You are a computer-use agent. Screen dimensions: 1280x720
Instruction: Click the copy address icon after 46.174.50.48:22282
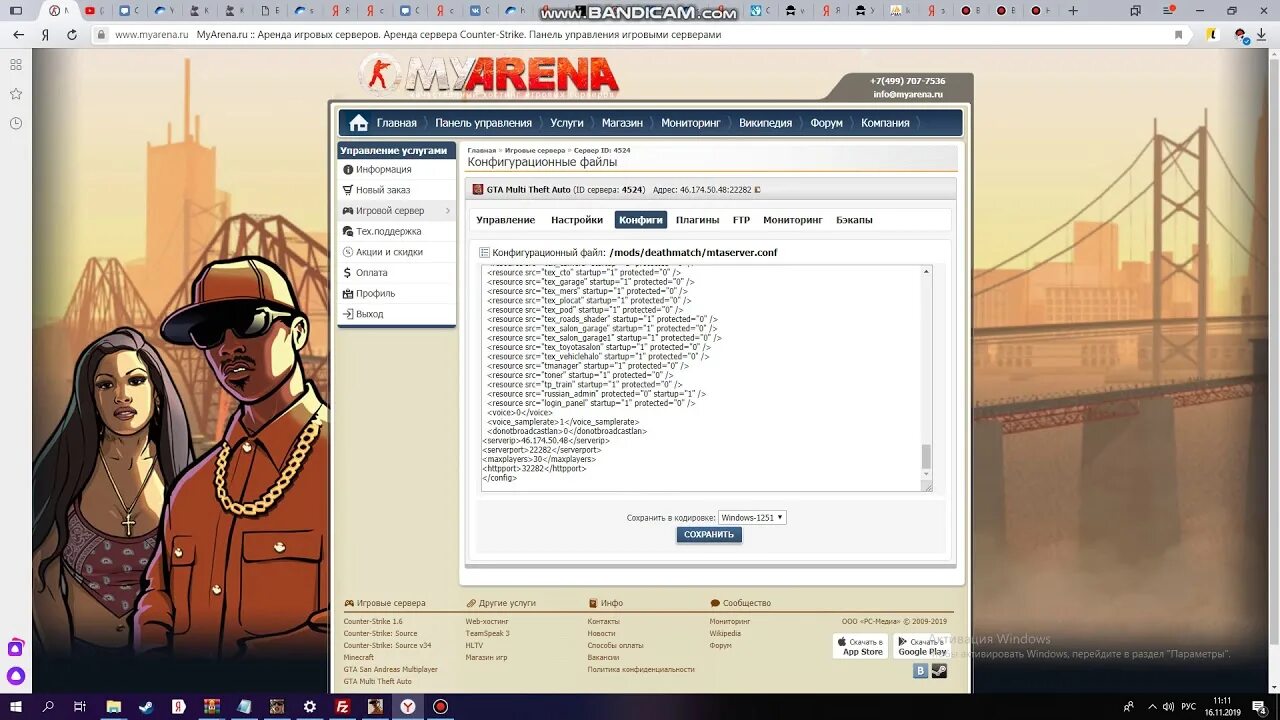tap(757, 189)
